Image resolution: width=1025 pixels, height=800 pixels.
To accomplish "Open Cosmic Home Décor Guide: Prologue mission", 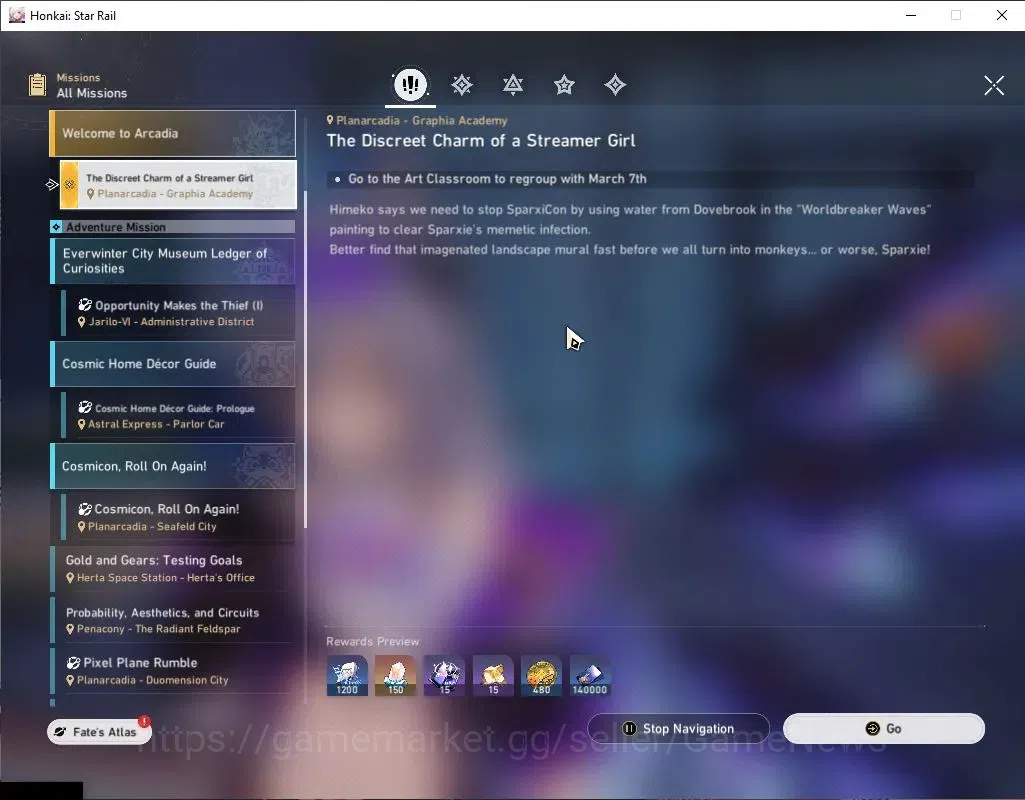I will 178,416.
